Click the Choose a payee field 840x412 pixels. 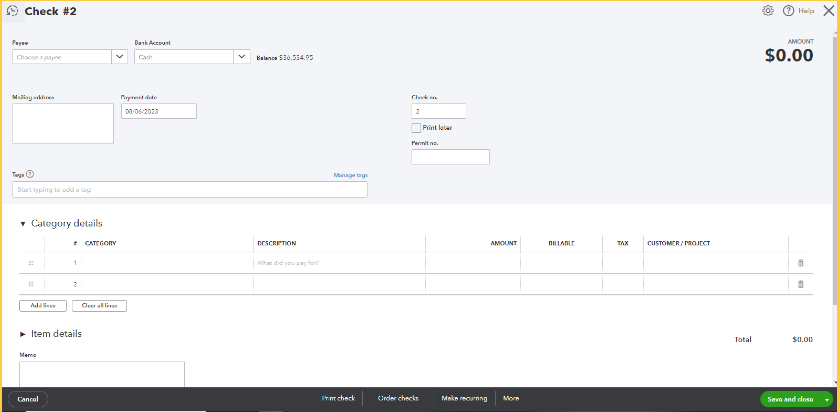(62, 57)
